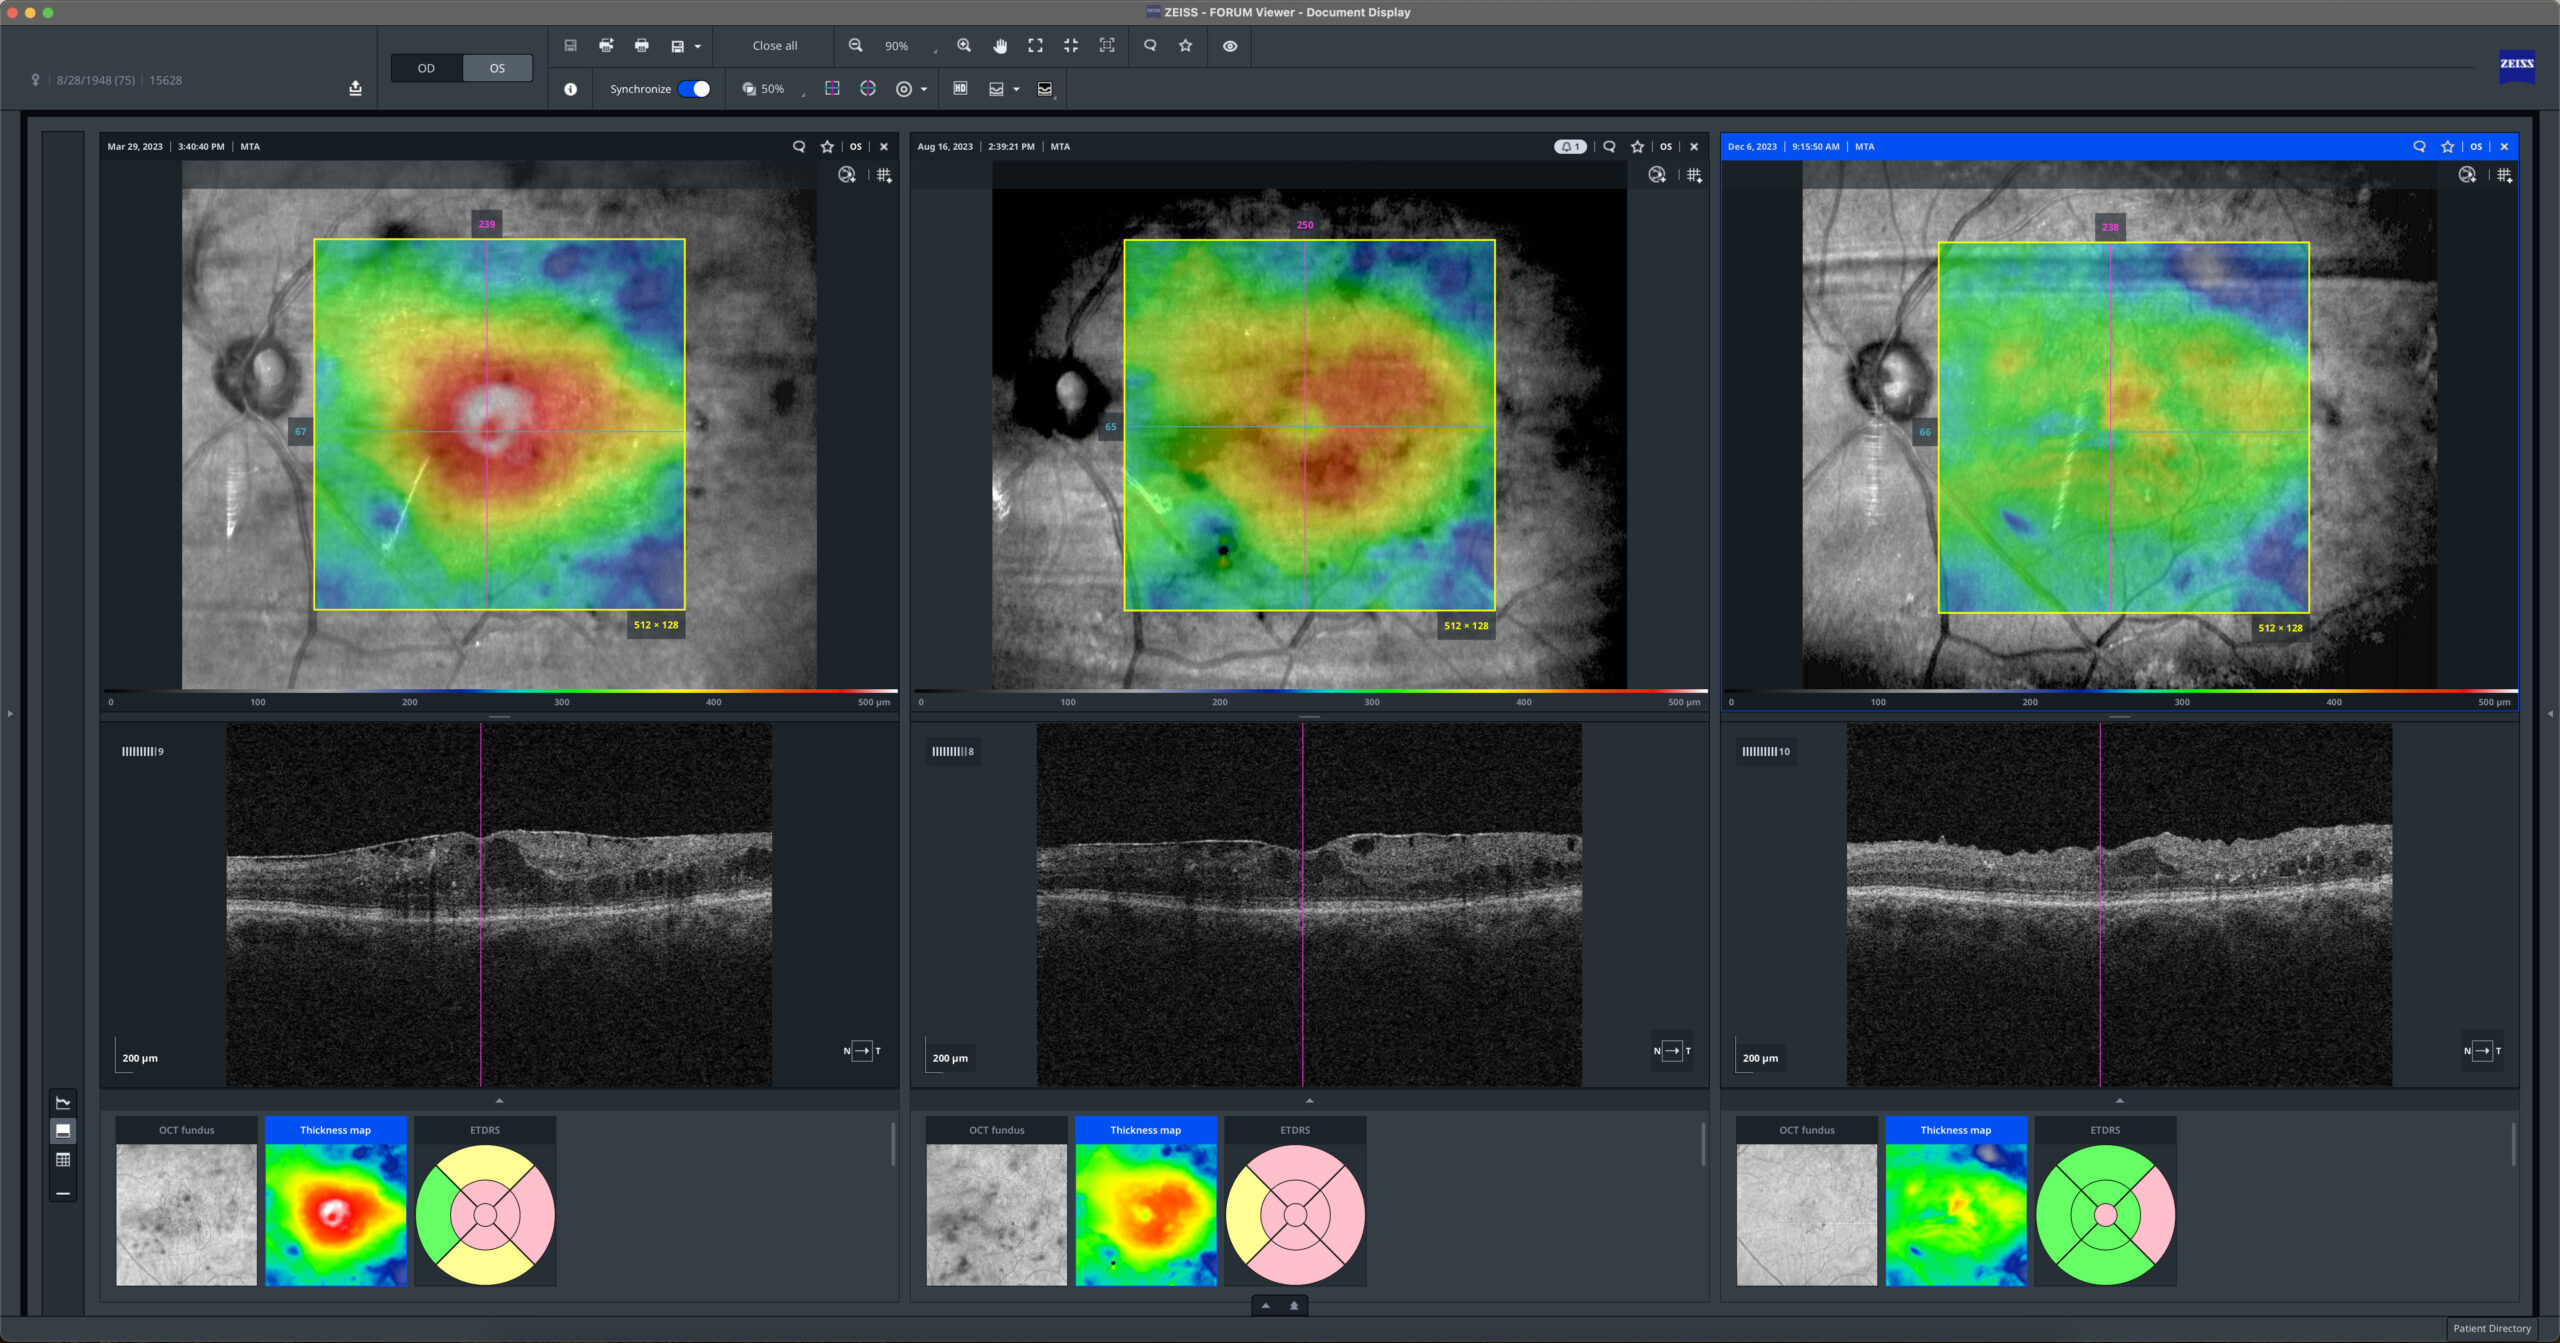Image resolution: width=2560 pixels, height=1343 pixels.
Task: Select the OS eye tab
Action: click(497, 68)
